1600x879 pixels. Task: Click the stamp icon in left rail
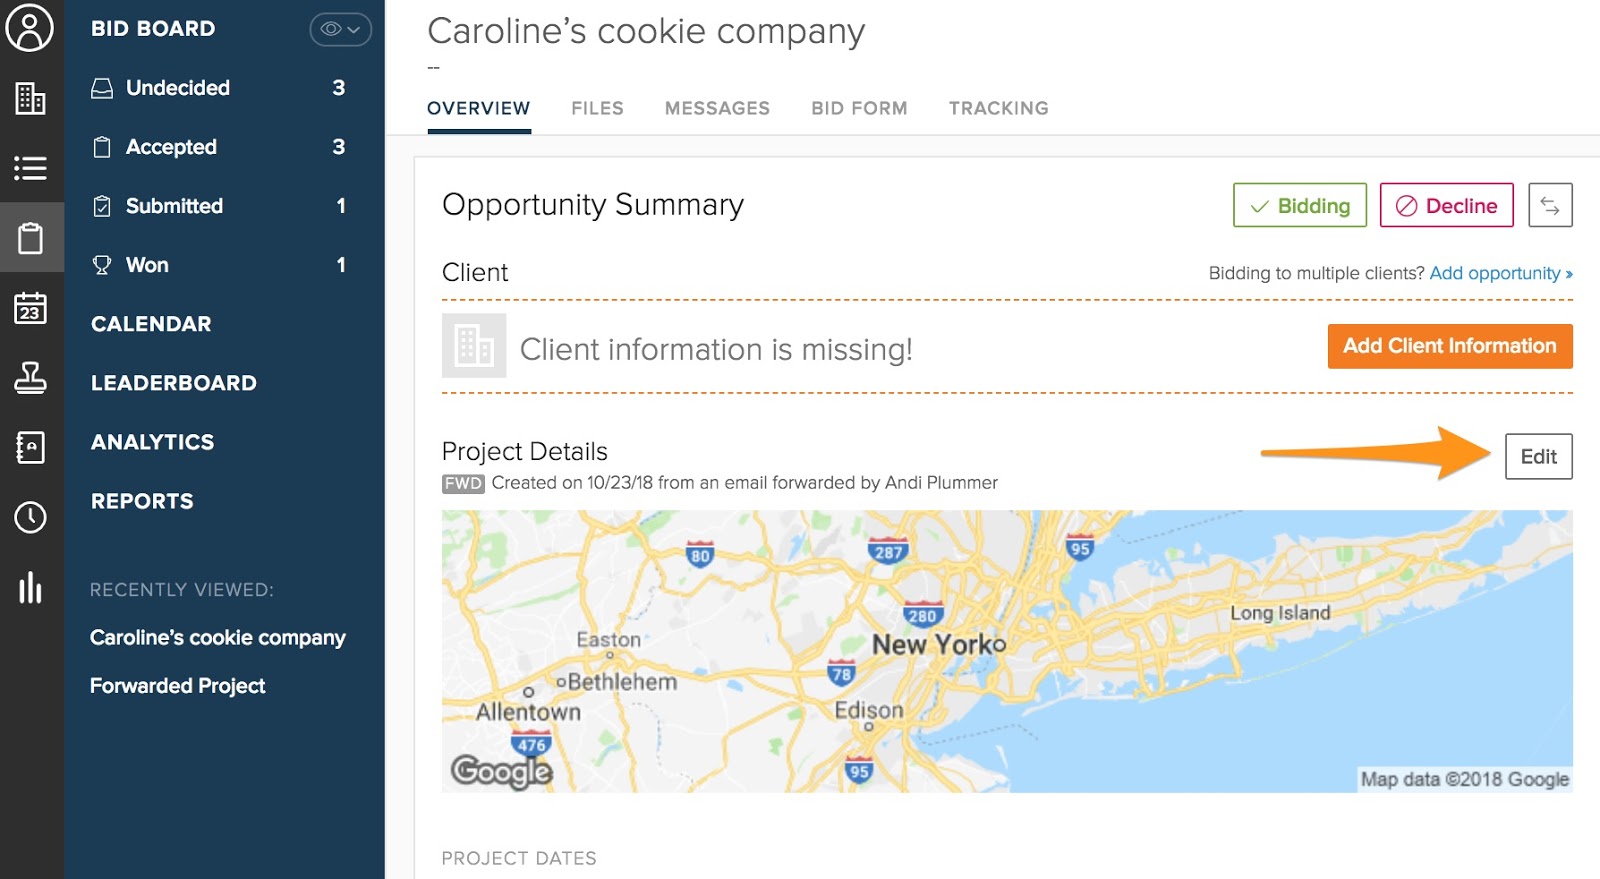[x=30, y=378]
